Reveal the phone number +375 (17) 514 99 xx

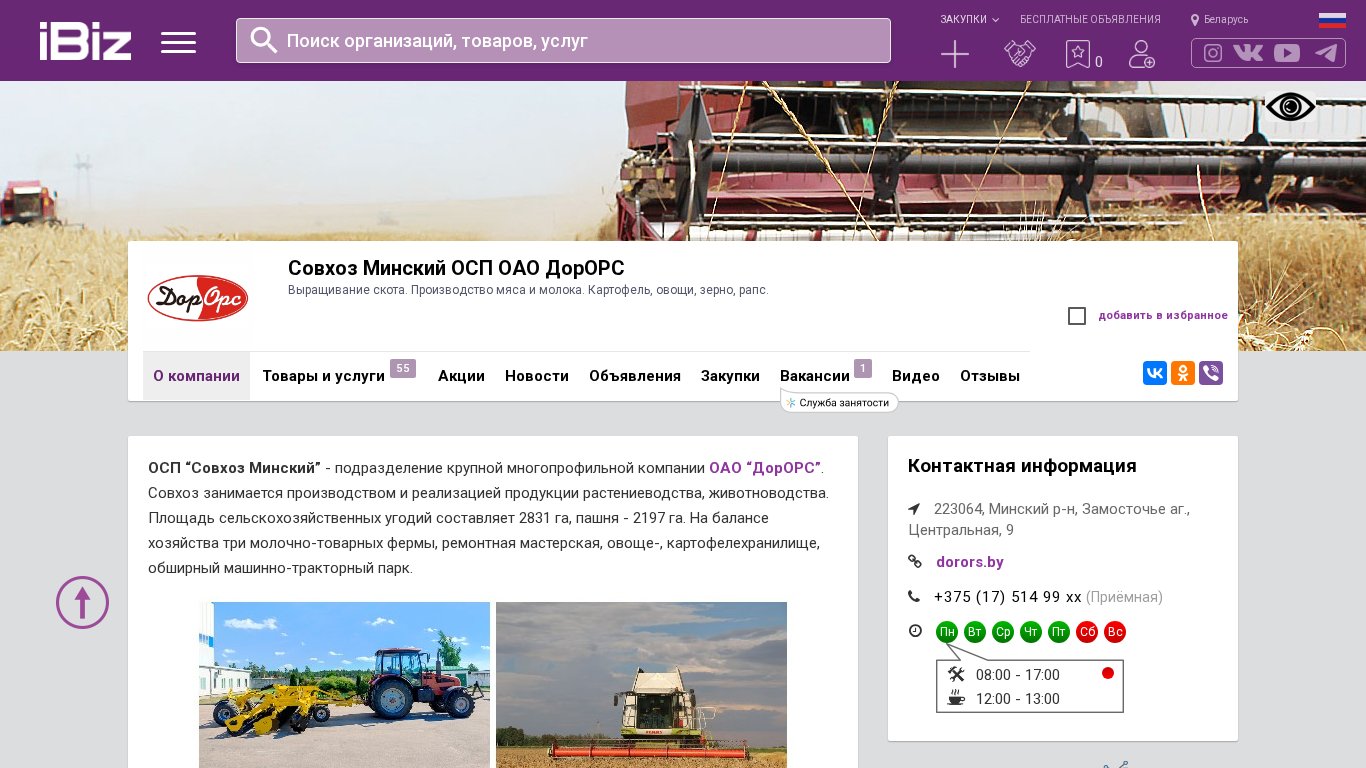coord(1008,597)
